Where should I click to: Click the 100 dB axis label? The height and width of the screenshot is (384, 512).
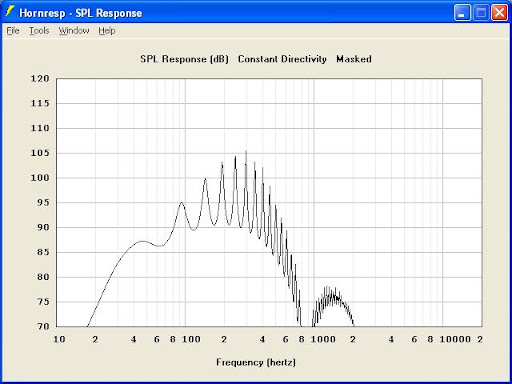(40, 178)
